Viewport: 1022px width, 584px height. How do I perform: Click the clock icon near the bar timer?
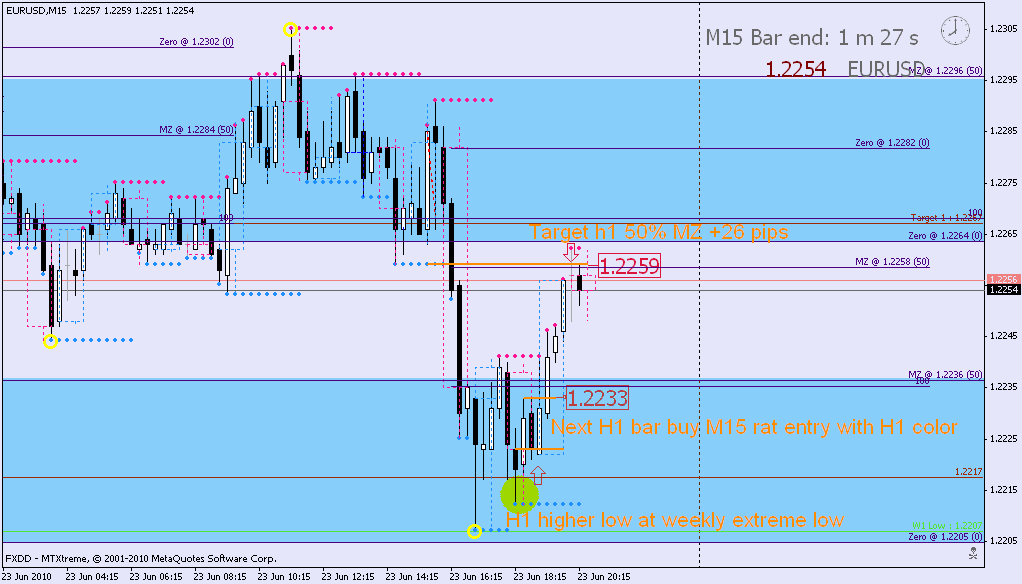tap(955, 30)
